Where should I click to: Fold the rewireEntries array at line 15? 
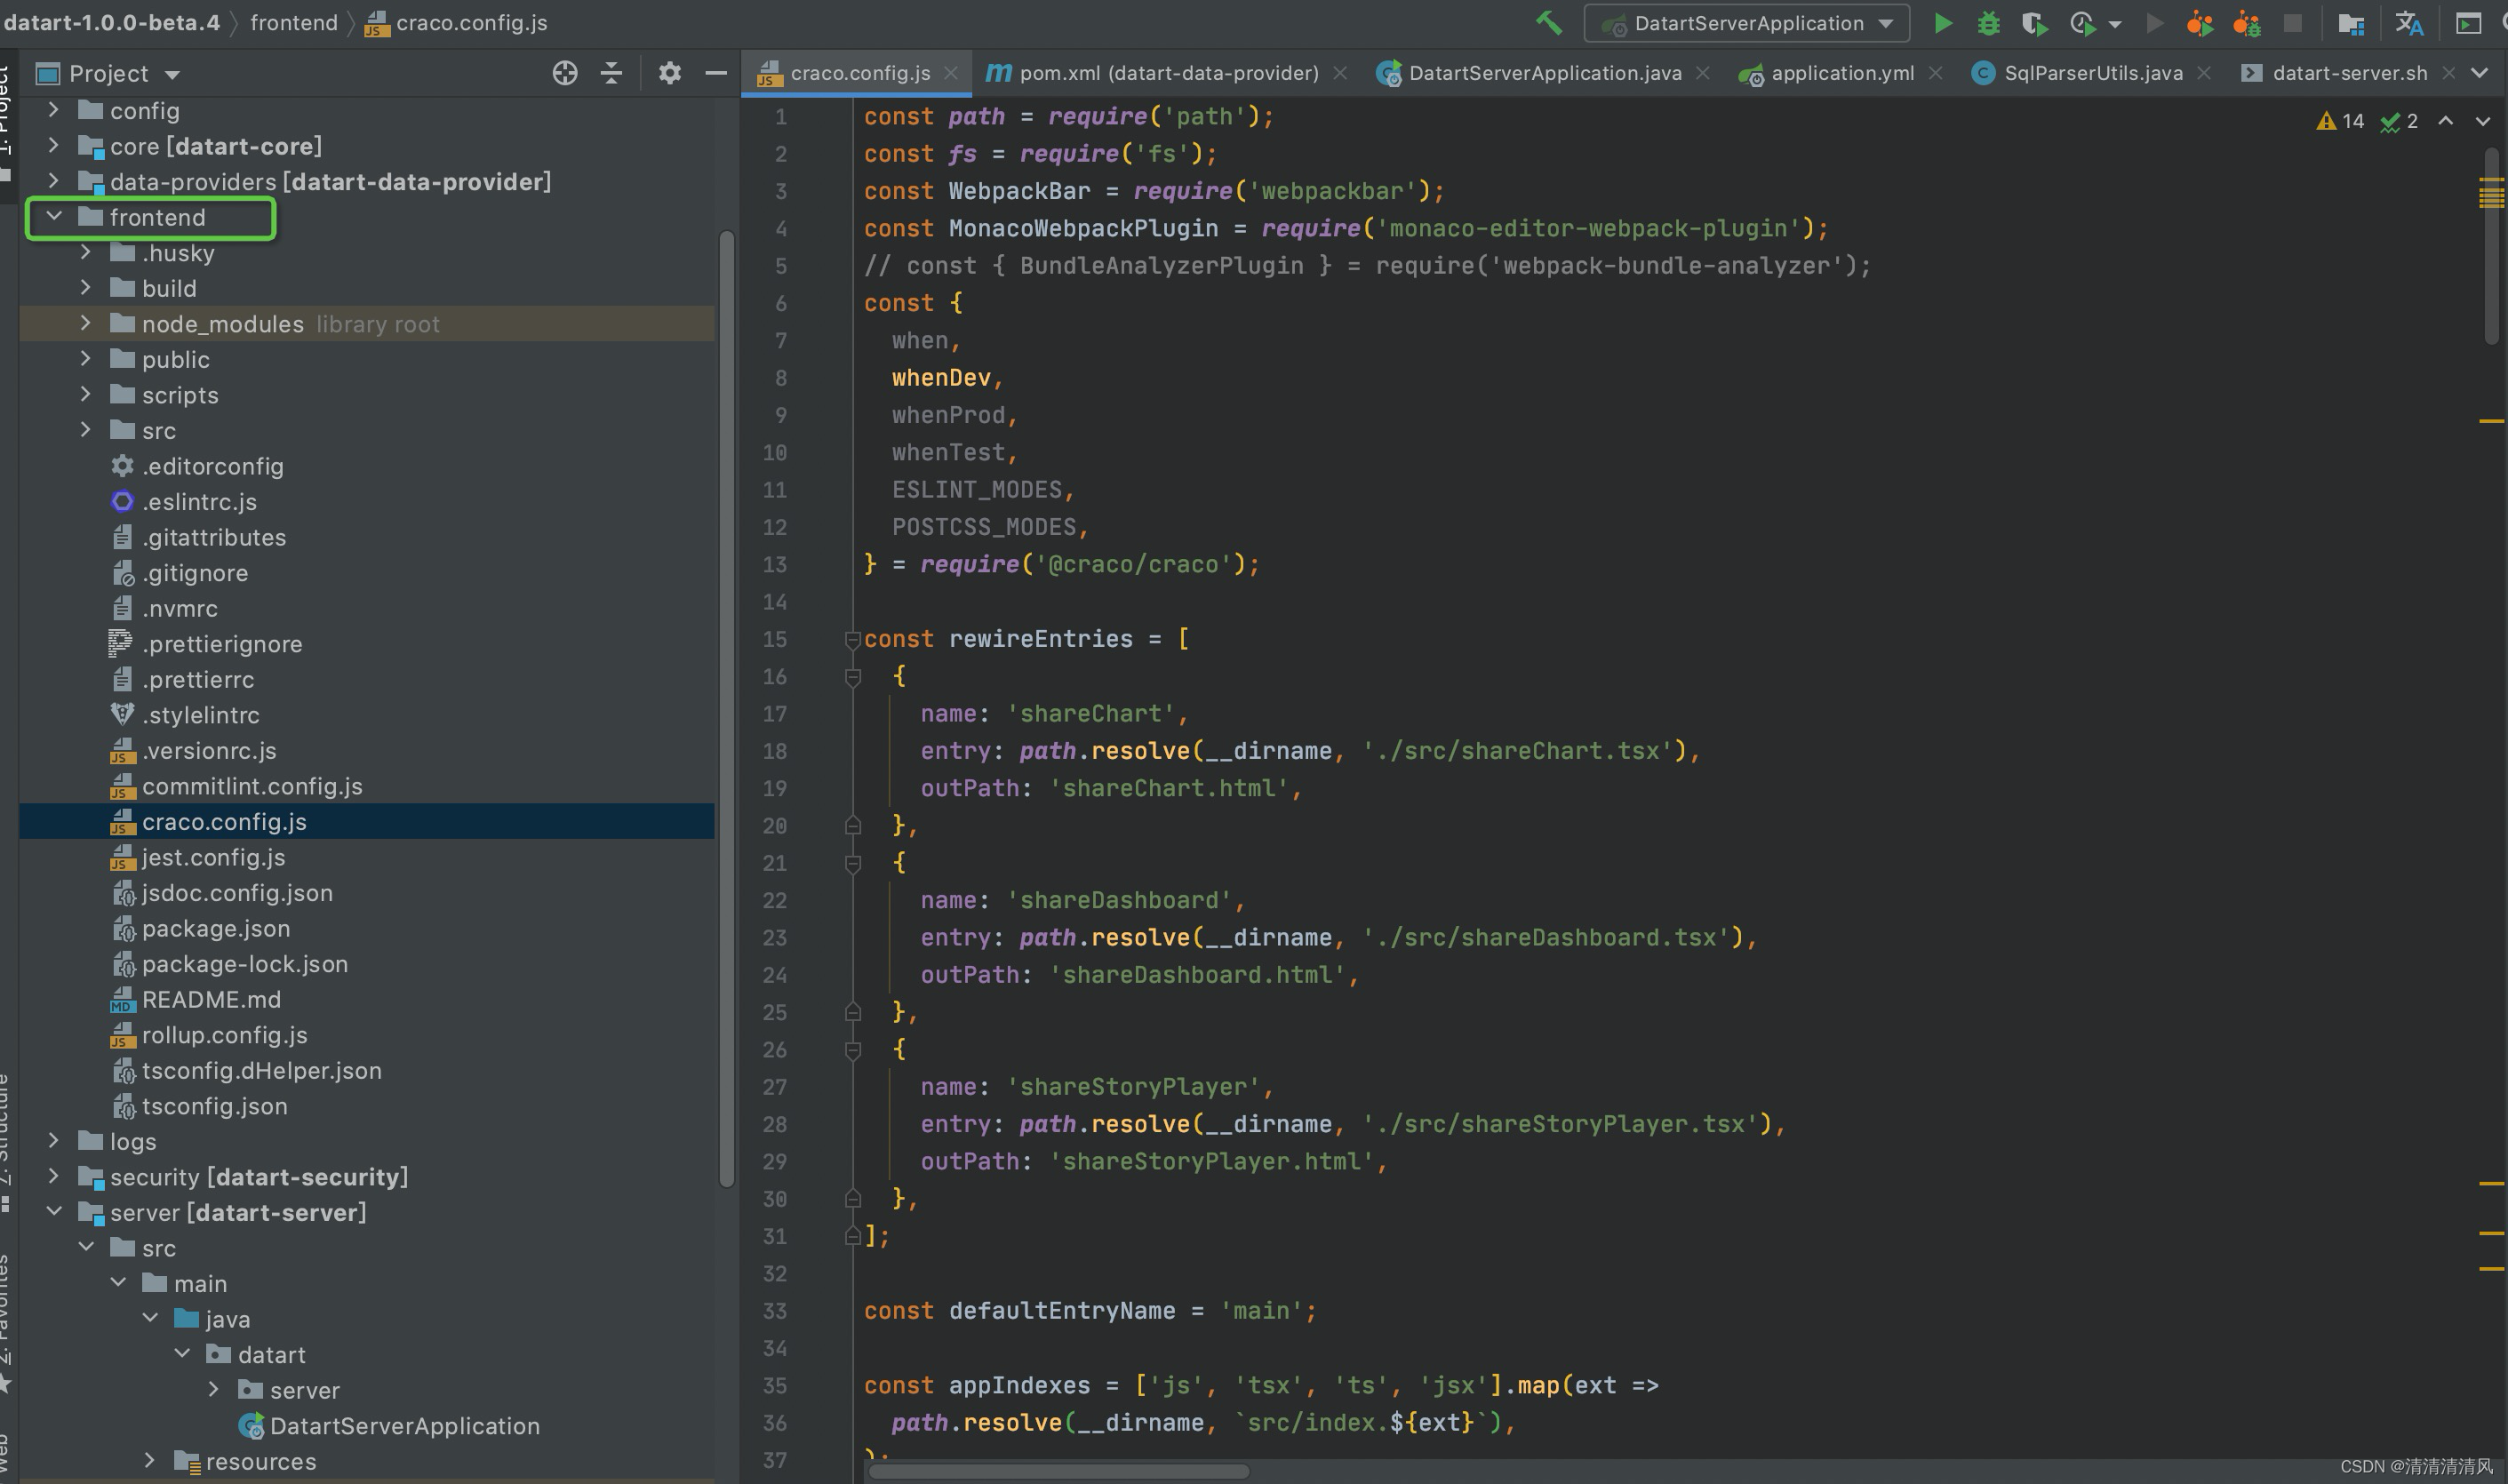[853, 639]
